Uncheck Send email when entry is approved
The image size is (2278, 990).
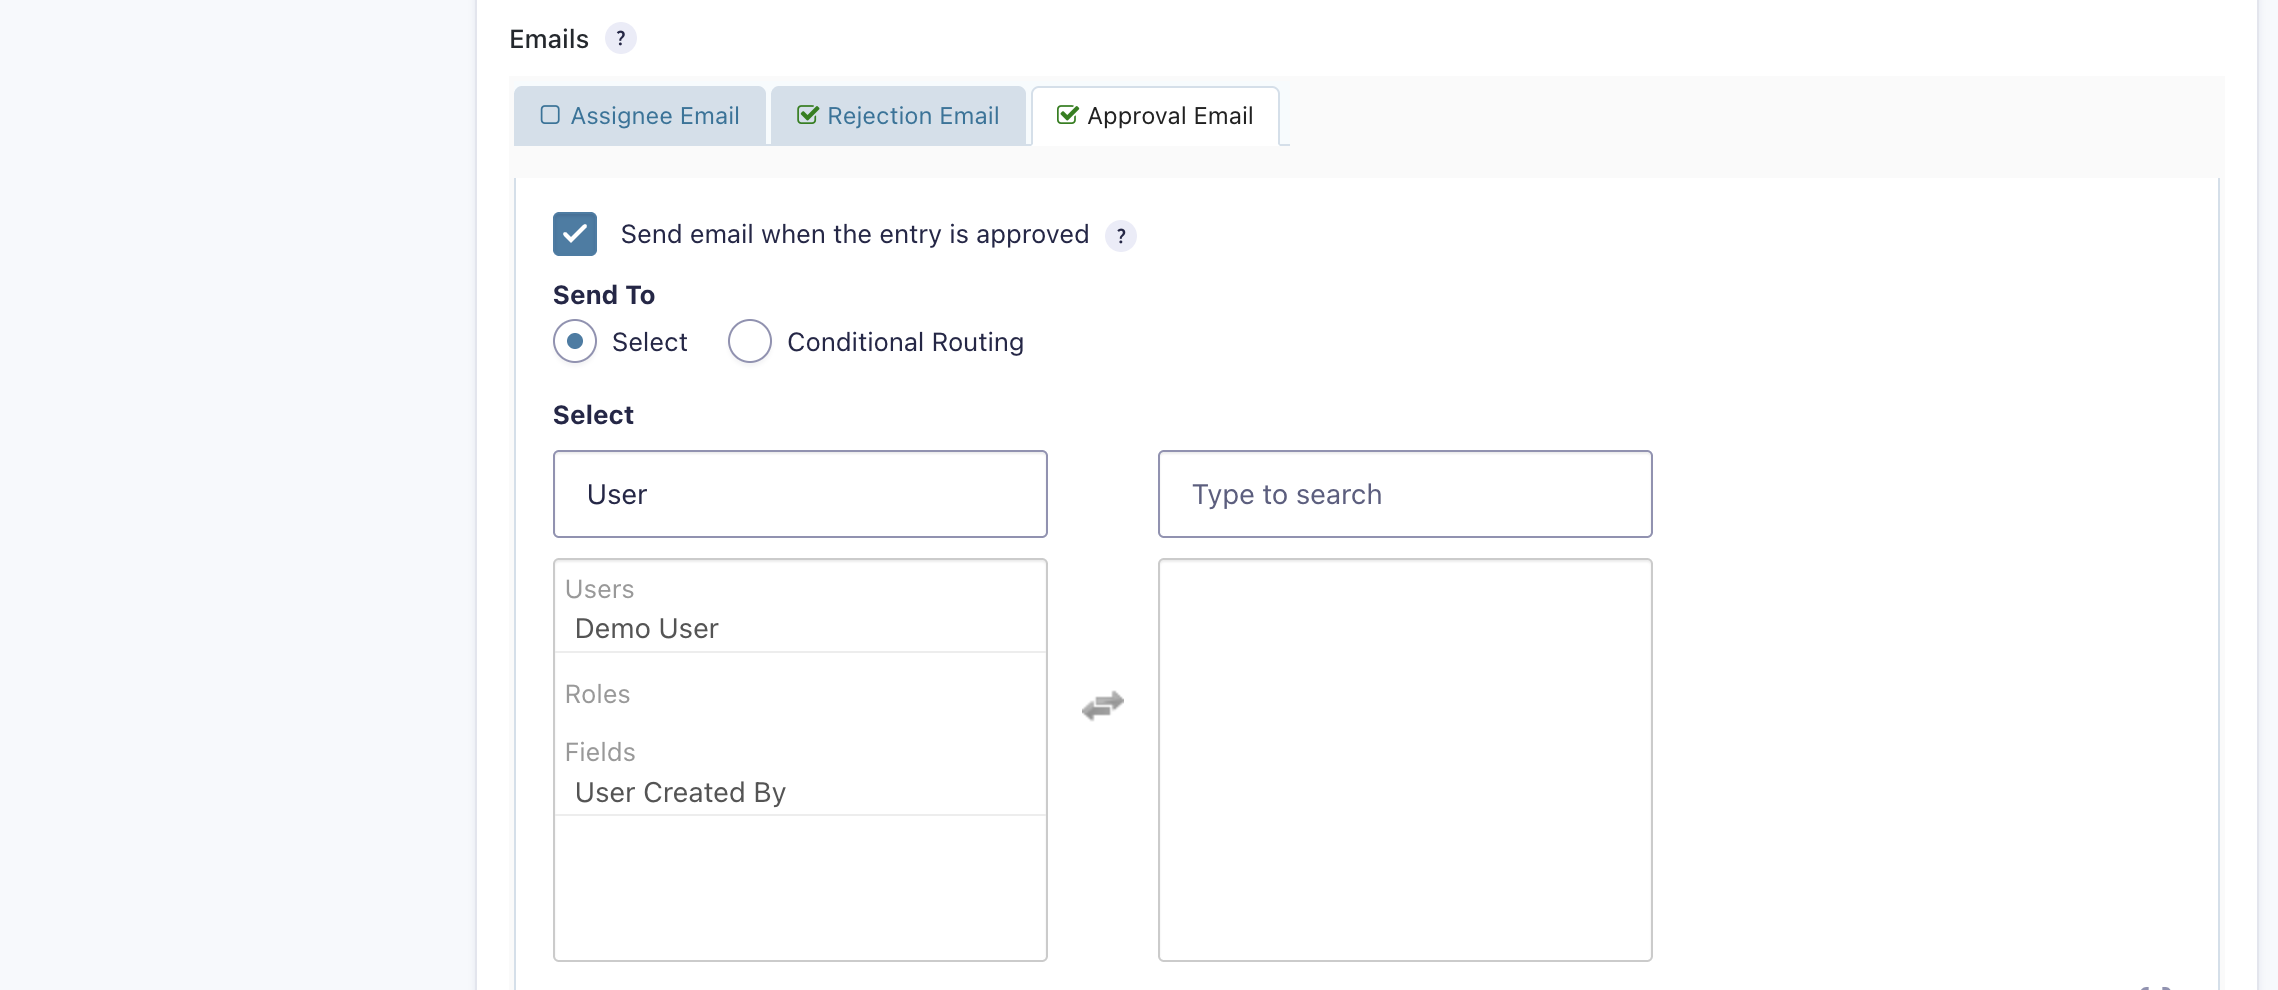tap(575, 234)
